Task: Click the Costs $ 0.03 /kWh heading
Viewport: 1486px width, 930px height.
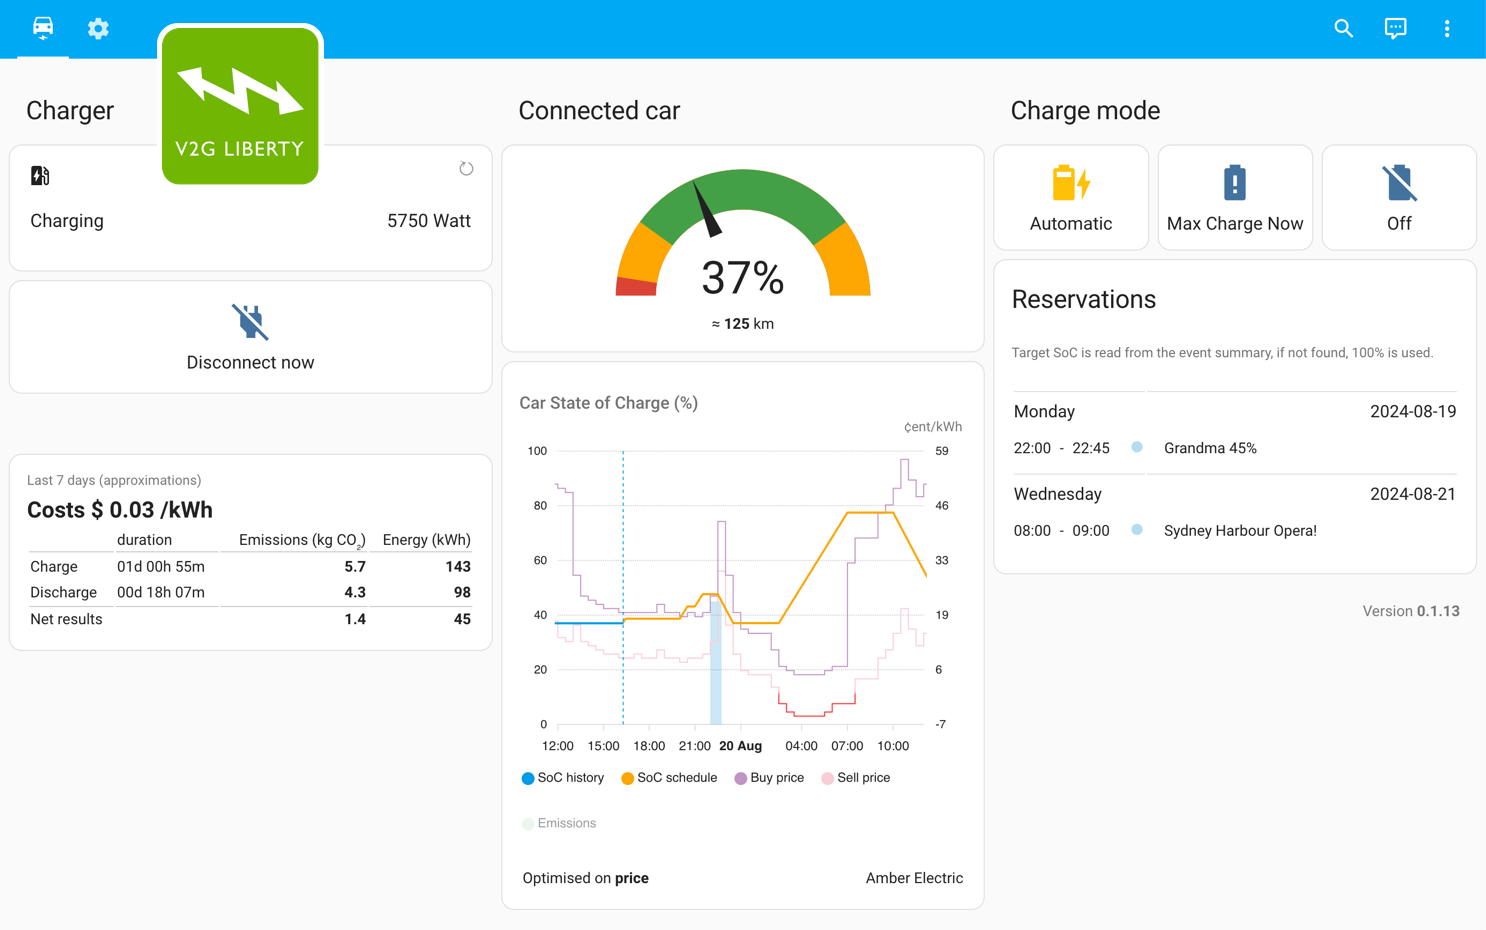Action: tap(120, 510)
